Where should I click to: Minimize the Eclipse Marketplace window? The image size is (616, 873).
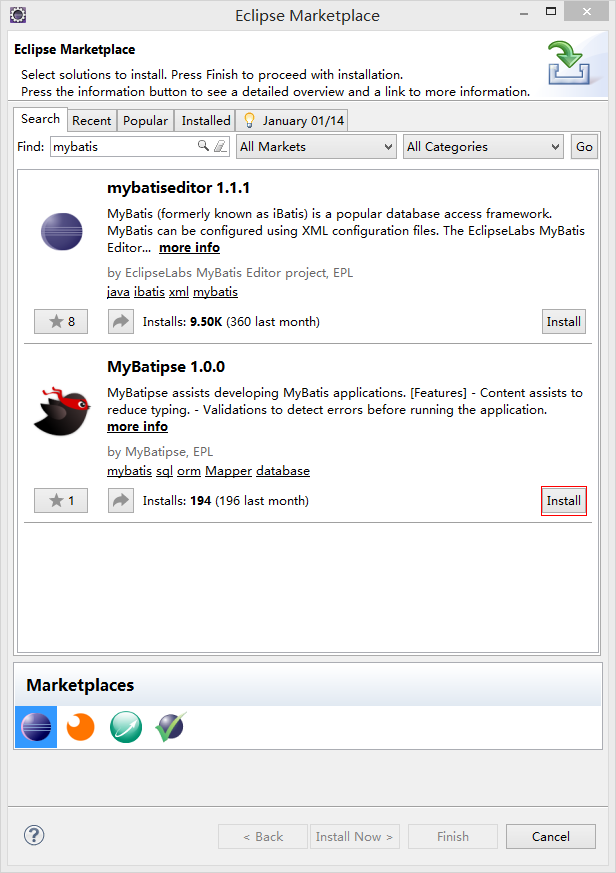pos(524,13)
